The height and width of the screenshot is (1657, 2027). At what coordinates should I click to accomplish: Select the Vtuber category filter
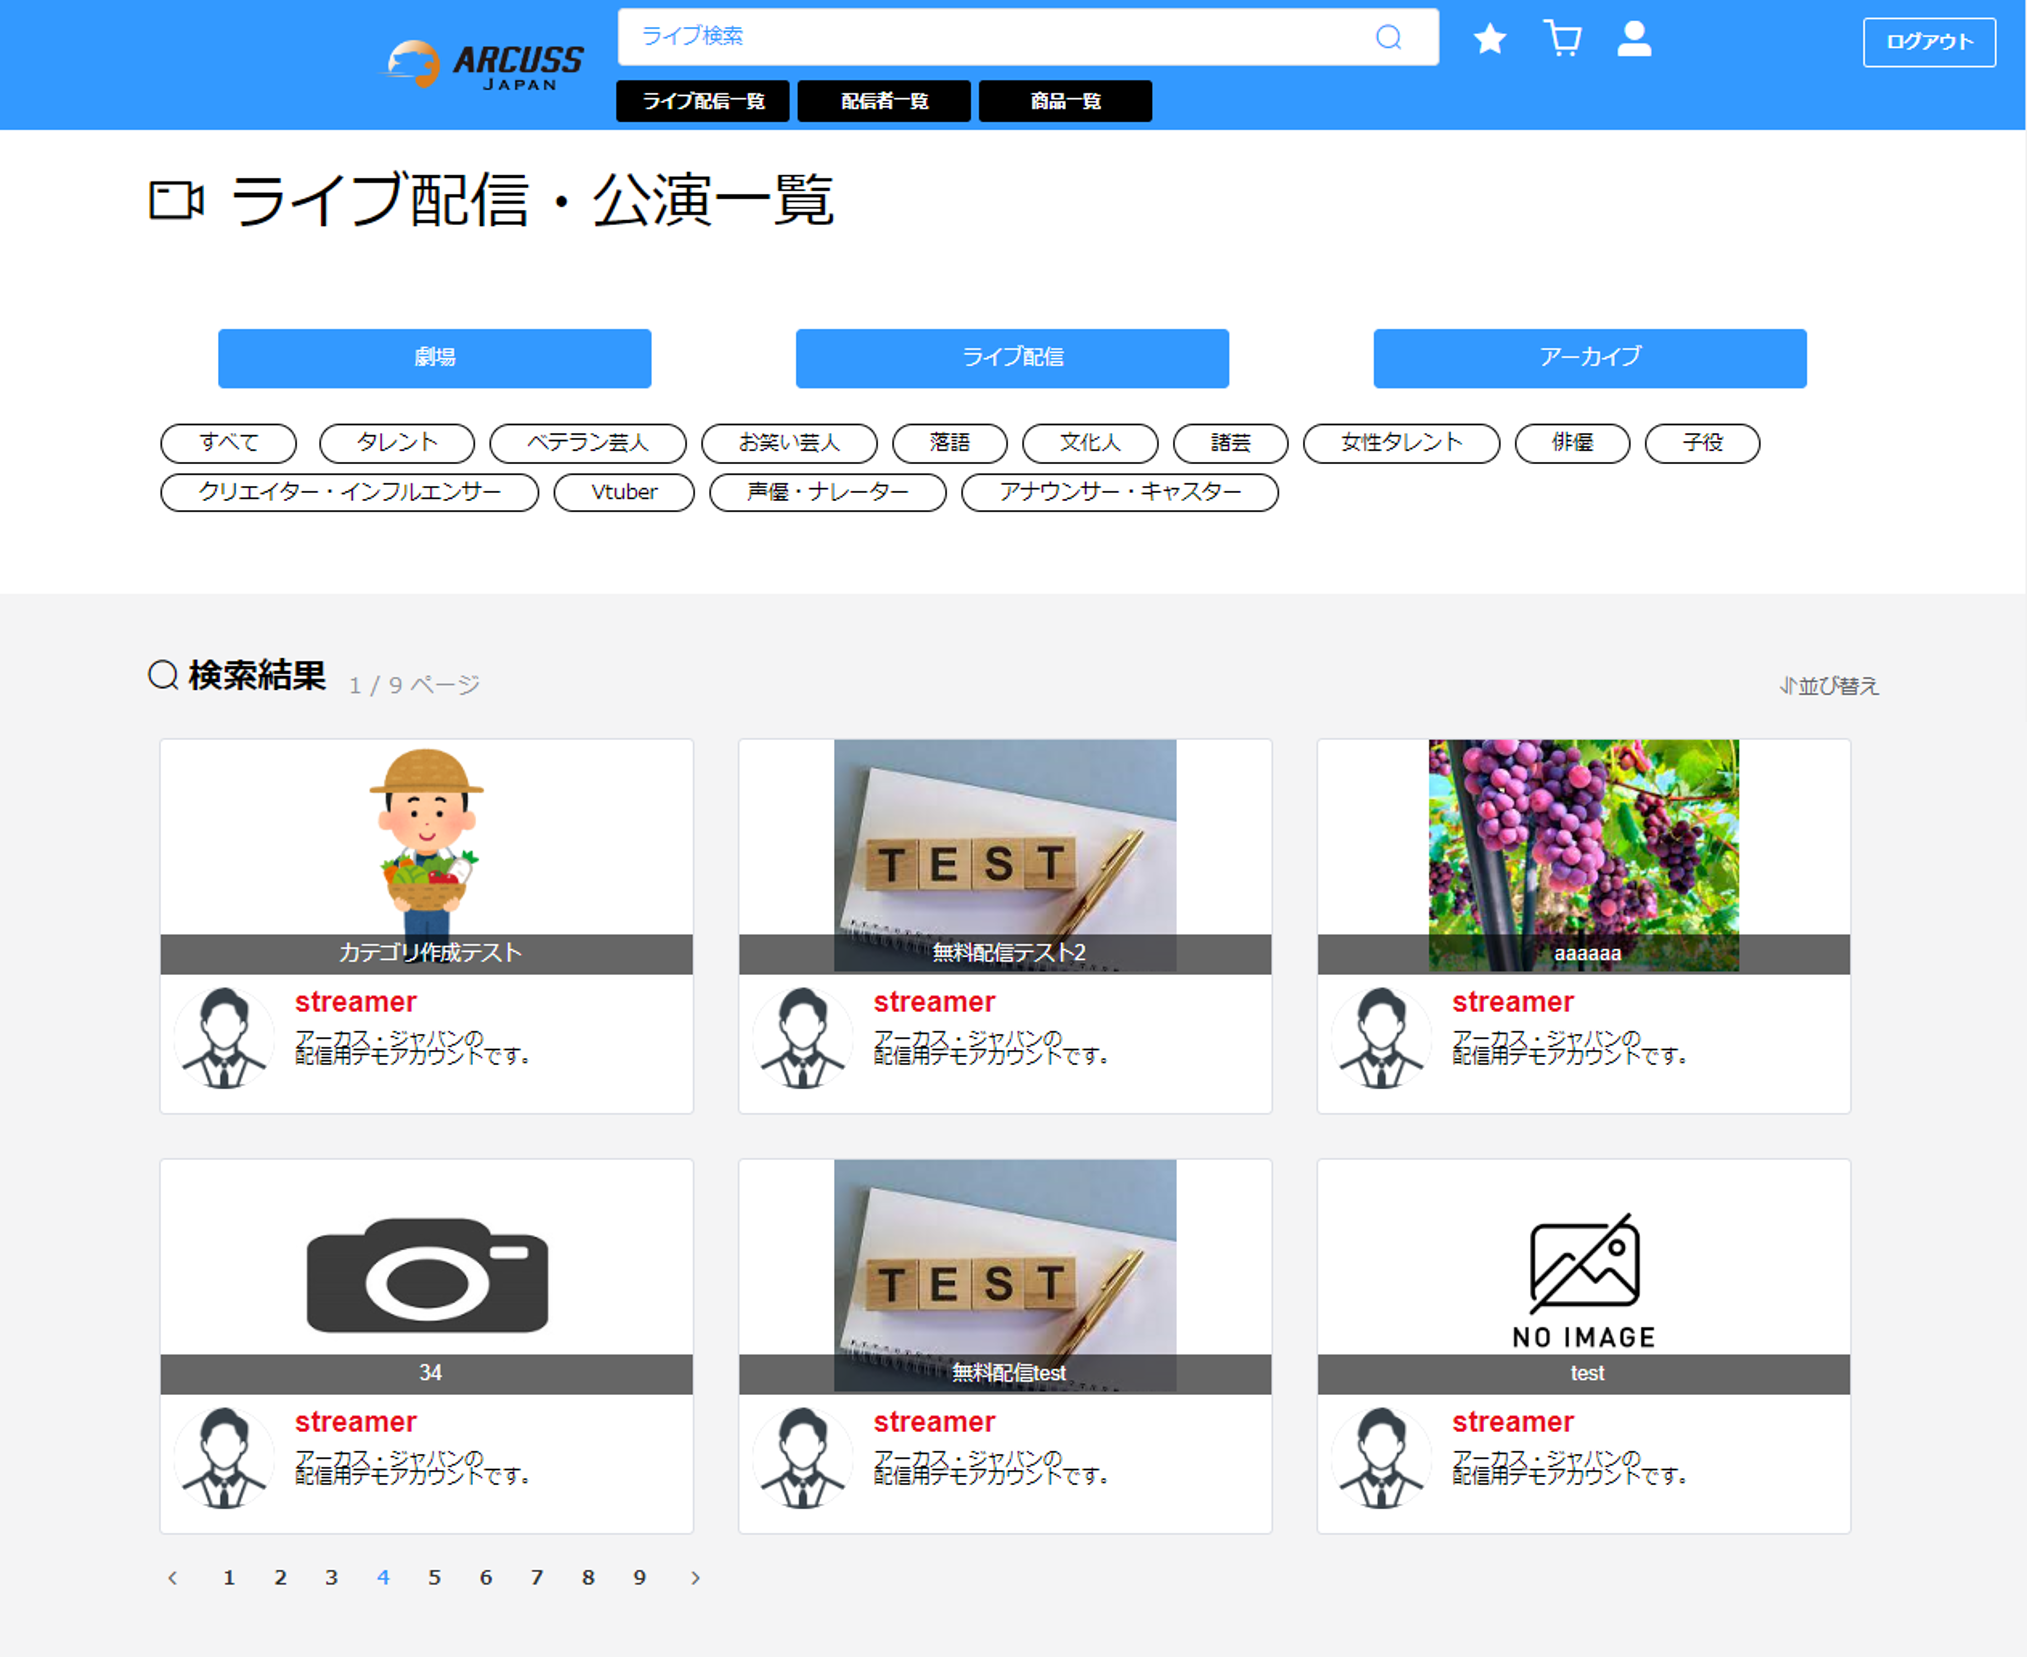[x=624, y=492]
